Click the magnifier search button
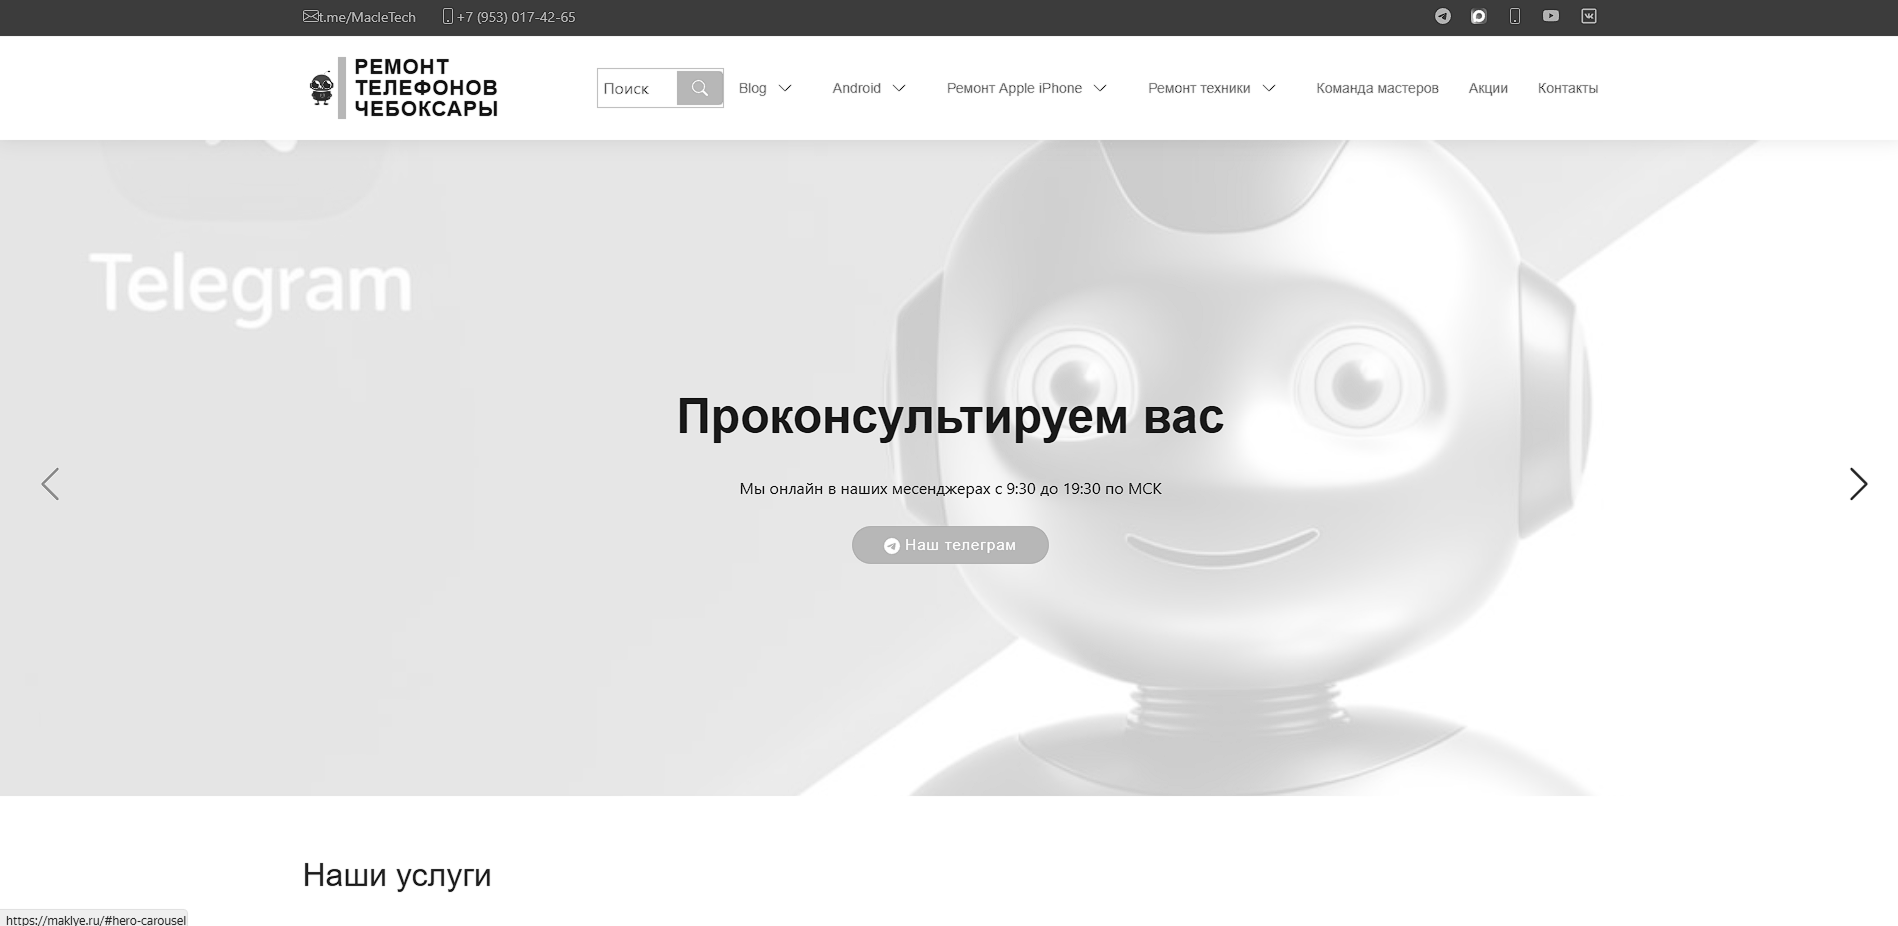1898x926 pixels. 700,88
